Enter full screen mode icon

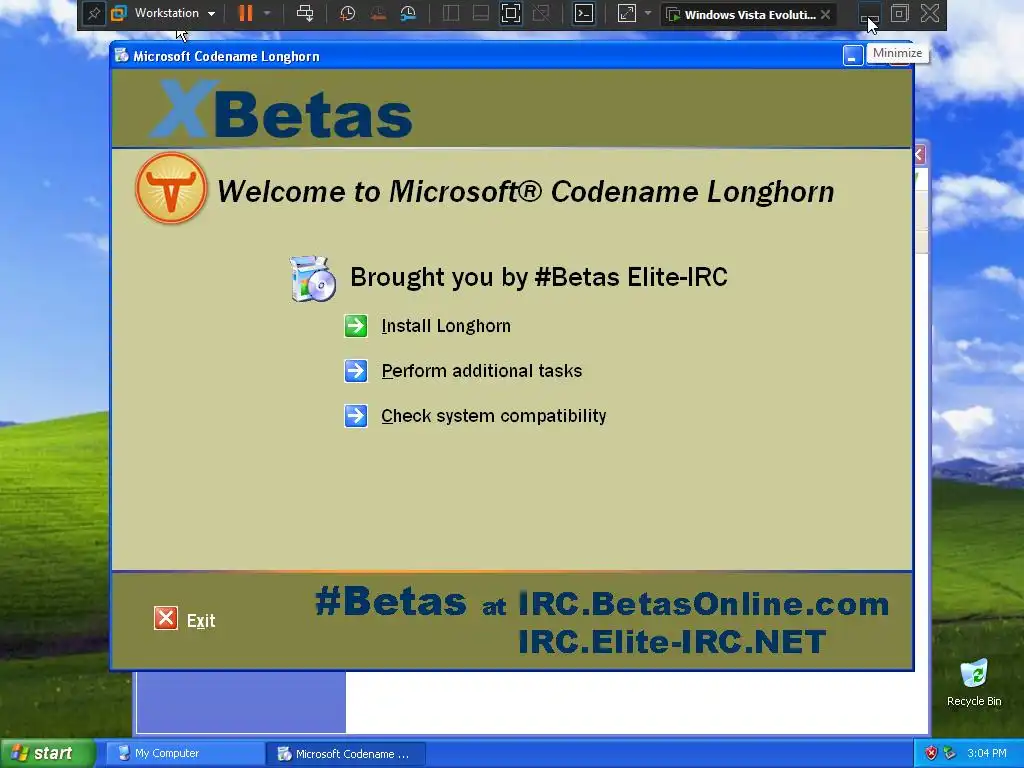tap(511, 13)
